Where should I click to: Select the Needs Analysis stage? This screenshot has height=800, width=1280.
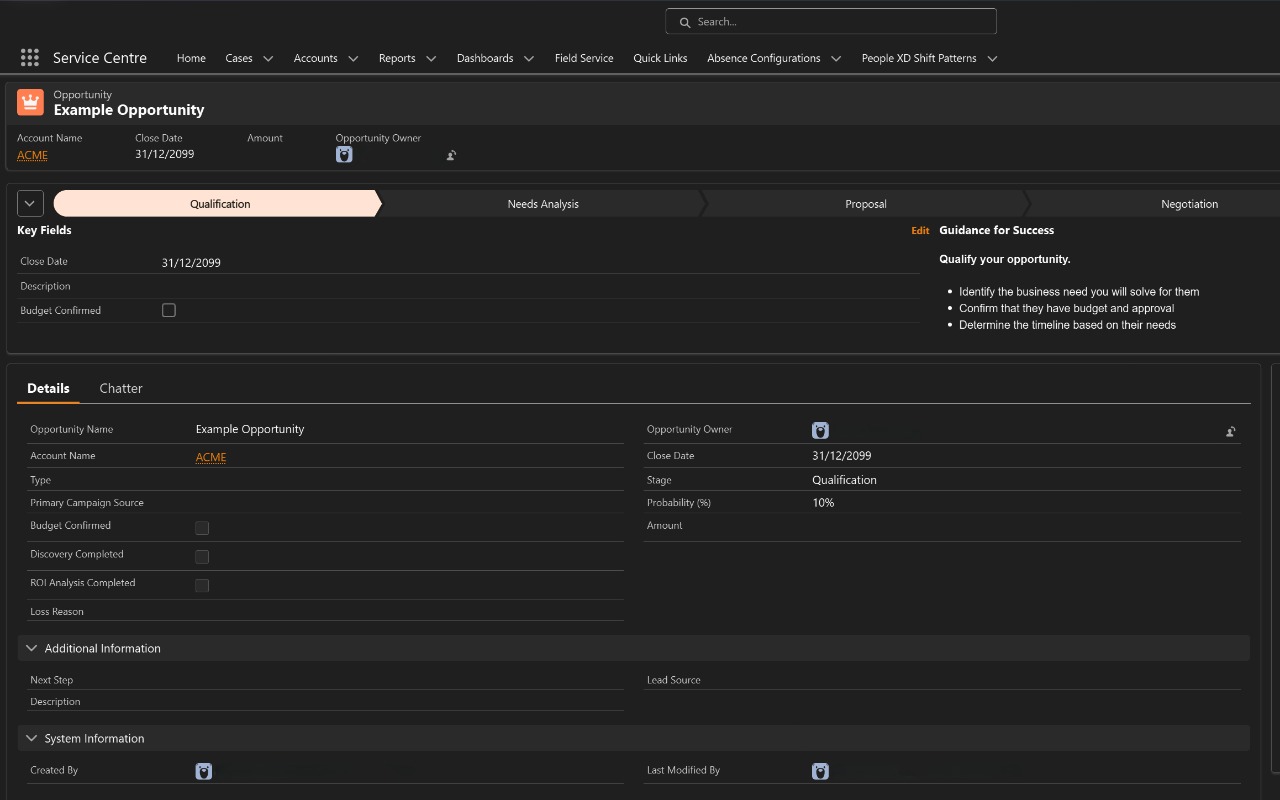543,203
